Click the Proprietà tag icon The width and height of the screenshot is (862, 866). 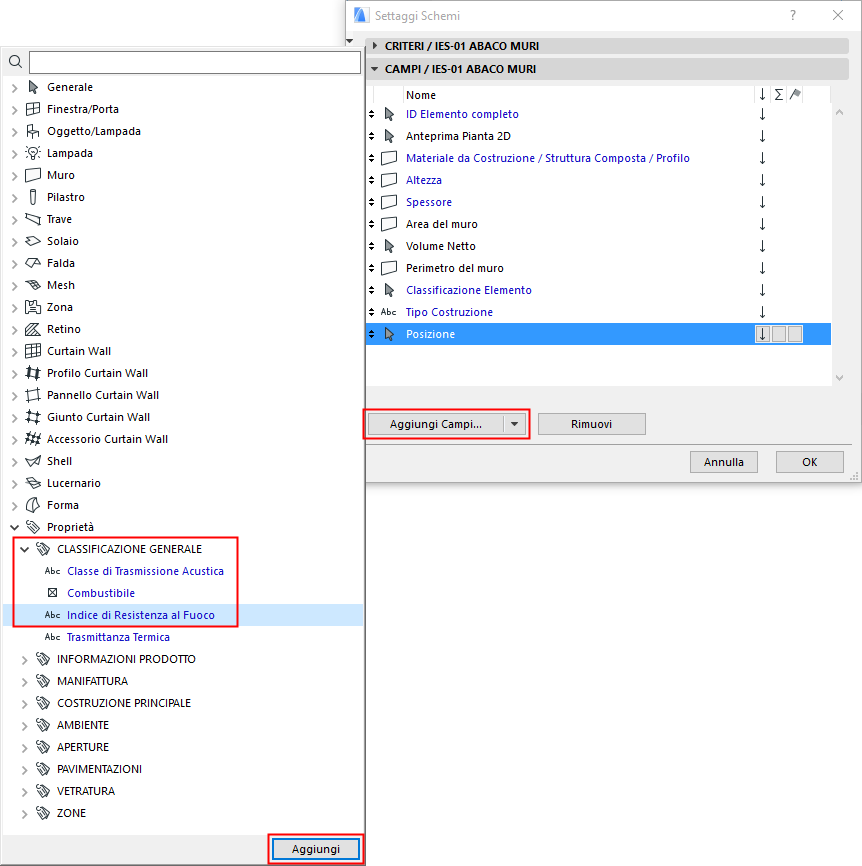33,527
